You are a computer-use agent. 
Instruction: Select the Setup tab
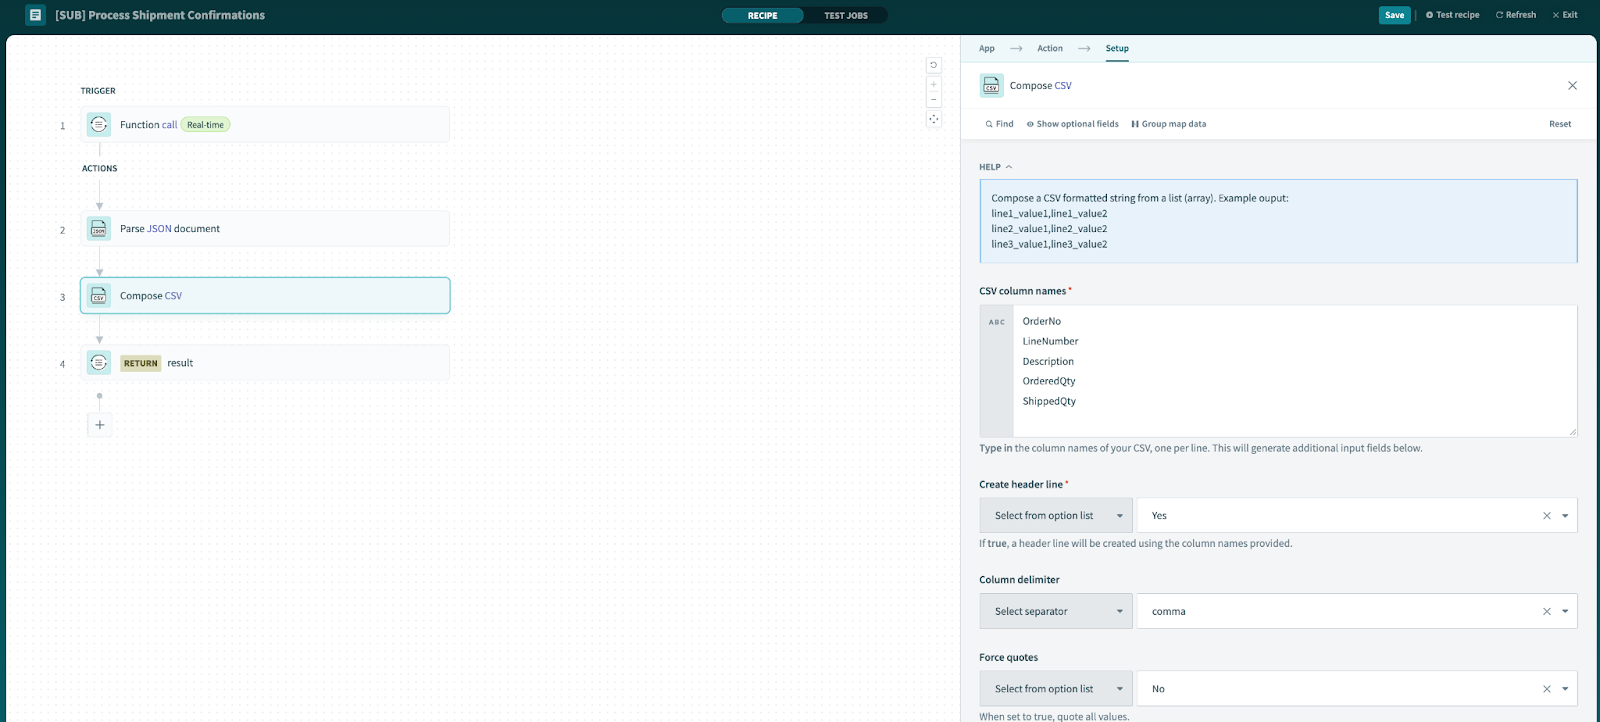coord(1117,48)
